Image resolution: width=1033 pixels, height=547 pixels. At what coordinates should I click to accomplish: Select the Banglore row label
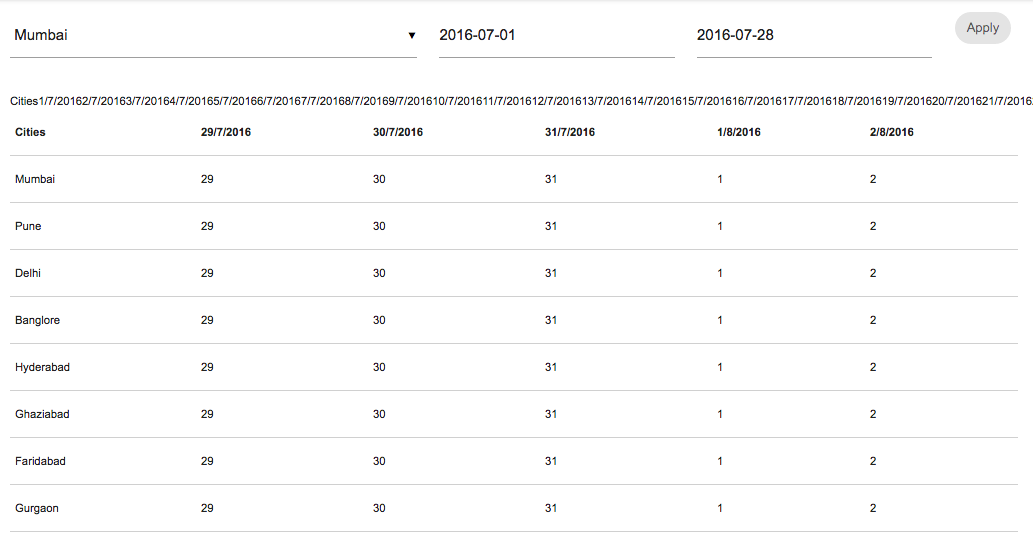pos(38,320)
